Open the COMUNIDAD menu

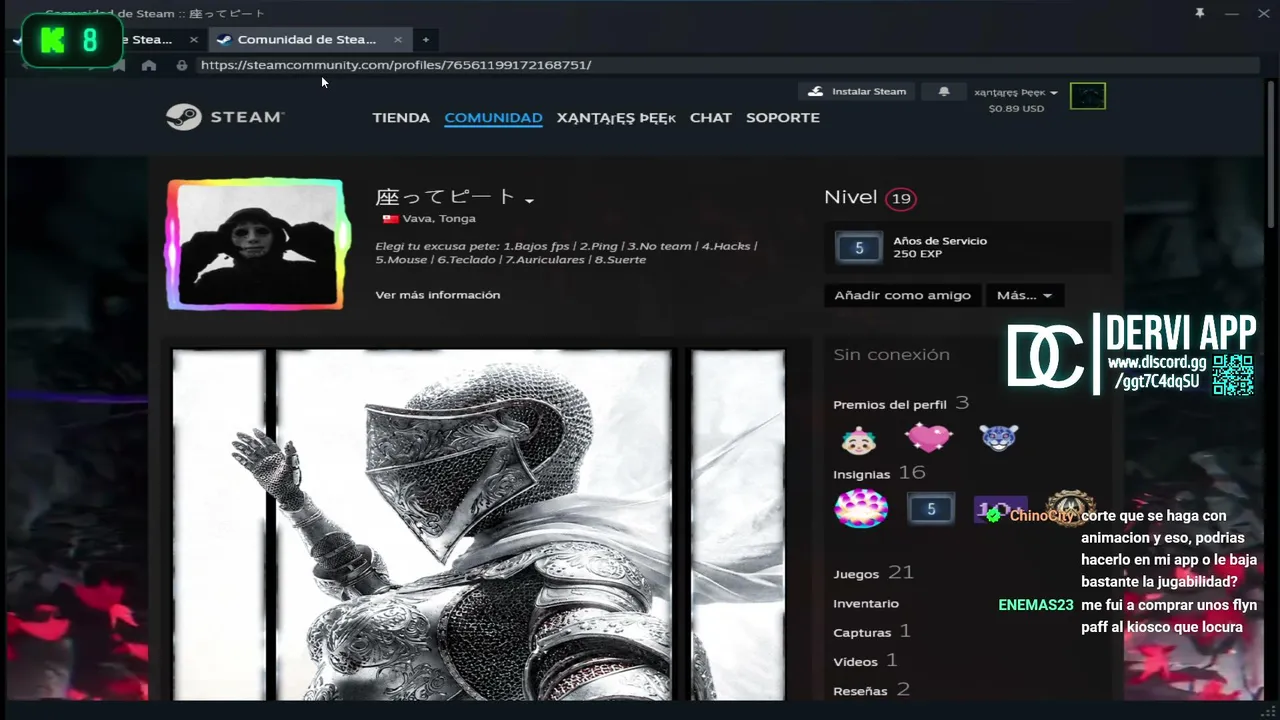click(493, 117)
